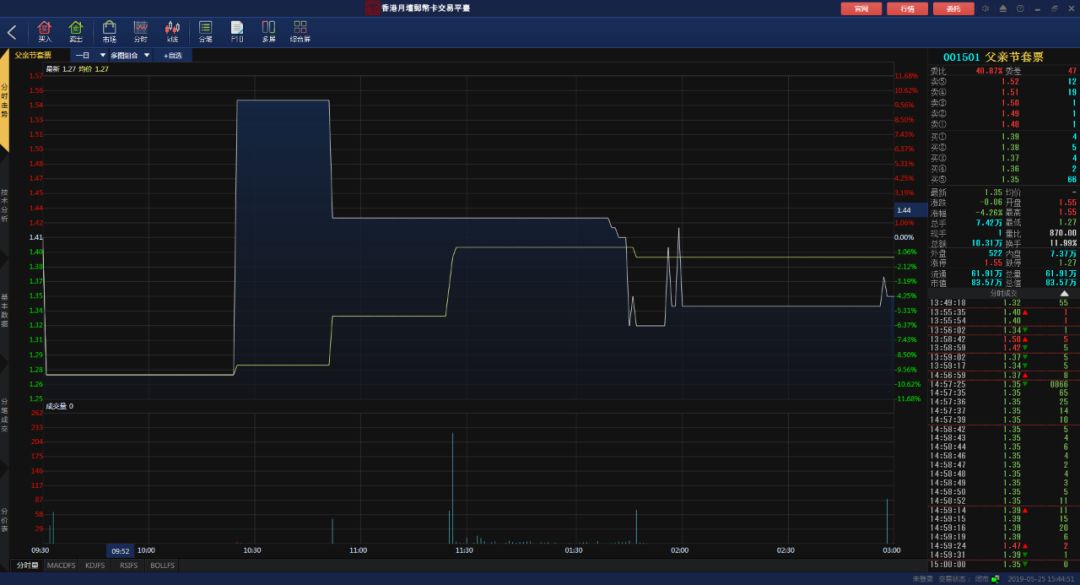Switch to 分时 time-share chart icon
This screenshot has width=1080, height=585.
pyautogui.click(x=141, y=31)
